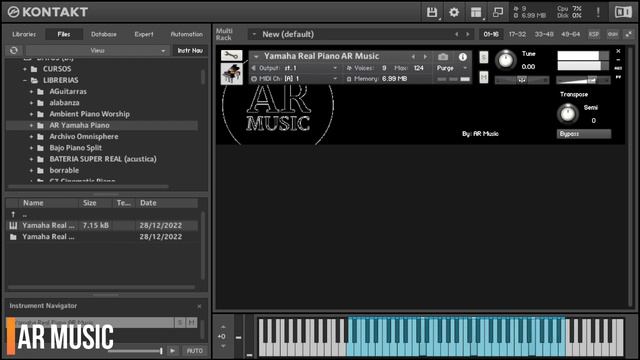Image resolution: width=640 pixels, height=360 pixels.
Task: Expand the AGuitarras folder
Action: pos(31,92)
